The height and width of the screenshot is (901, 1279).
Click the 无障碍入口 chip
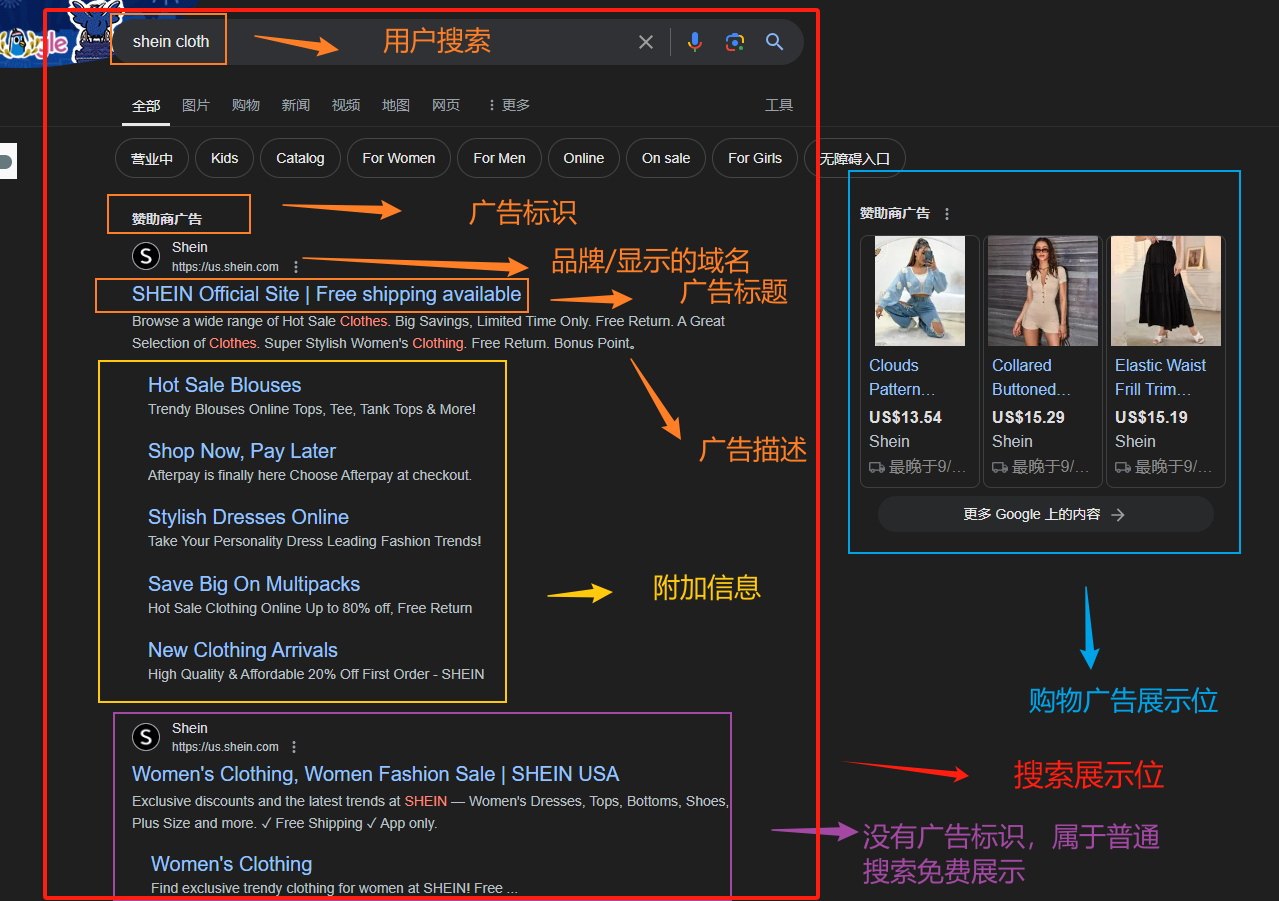tap(855, 158)
